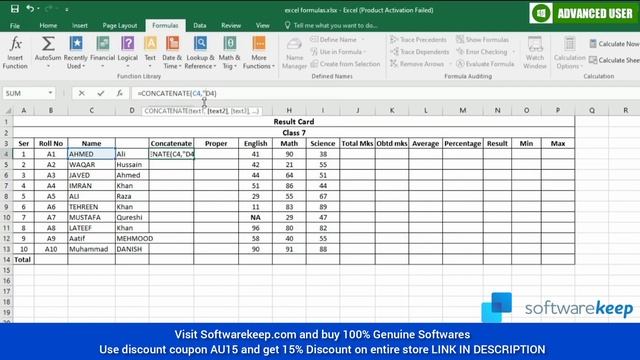The image size is (640, 360).
Task: Click the Select All corner triangle
Action: [7, 110]
